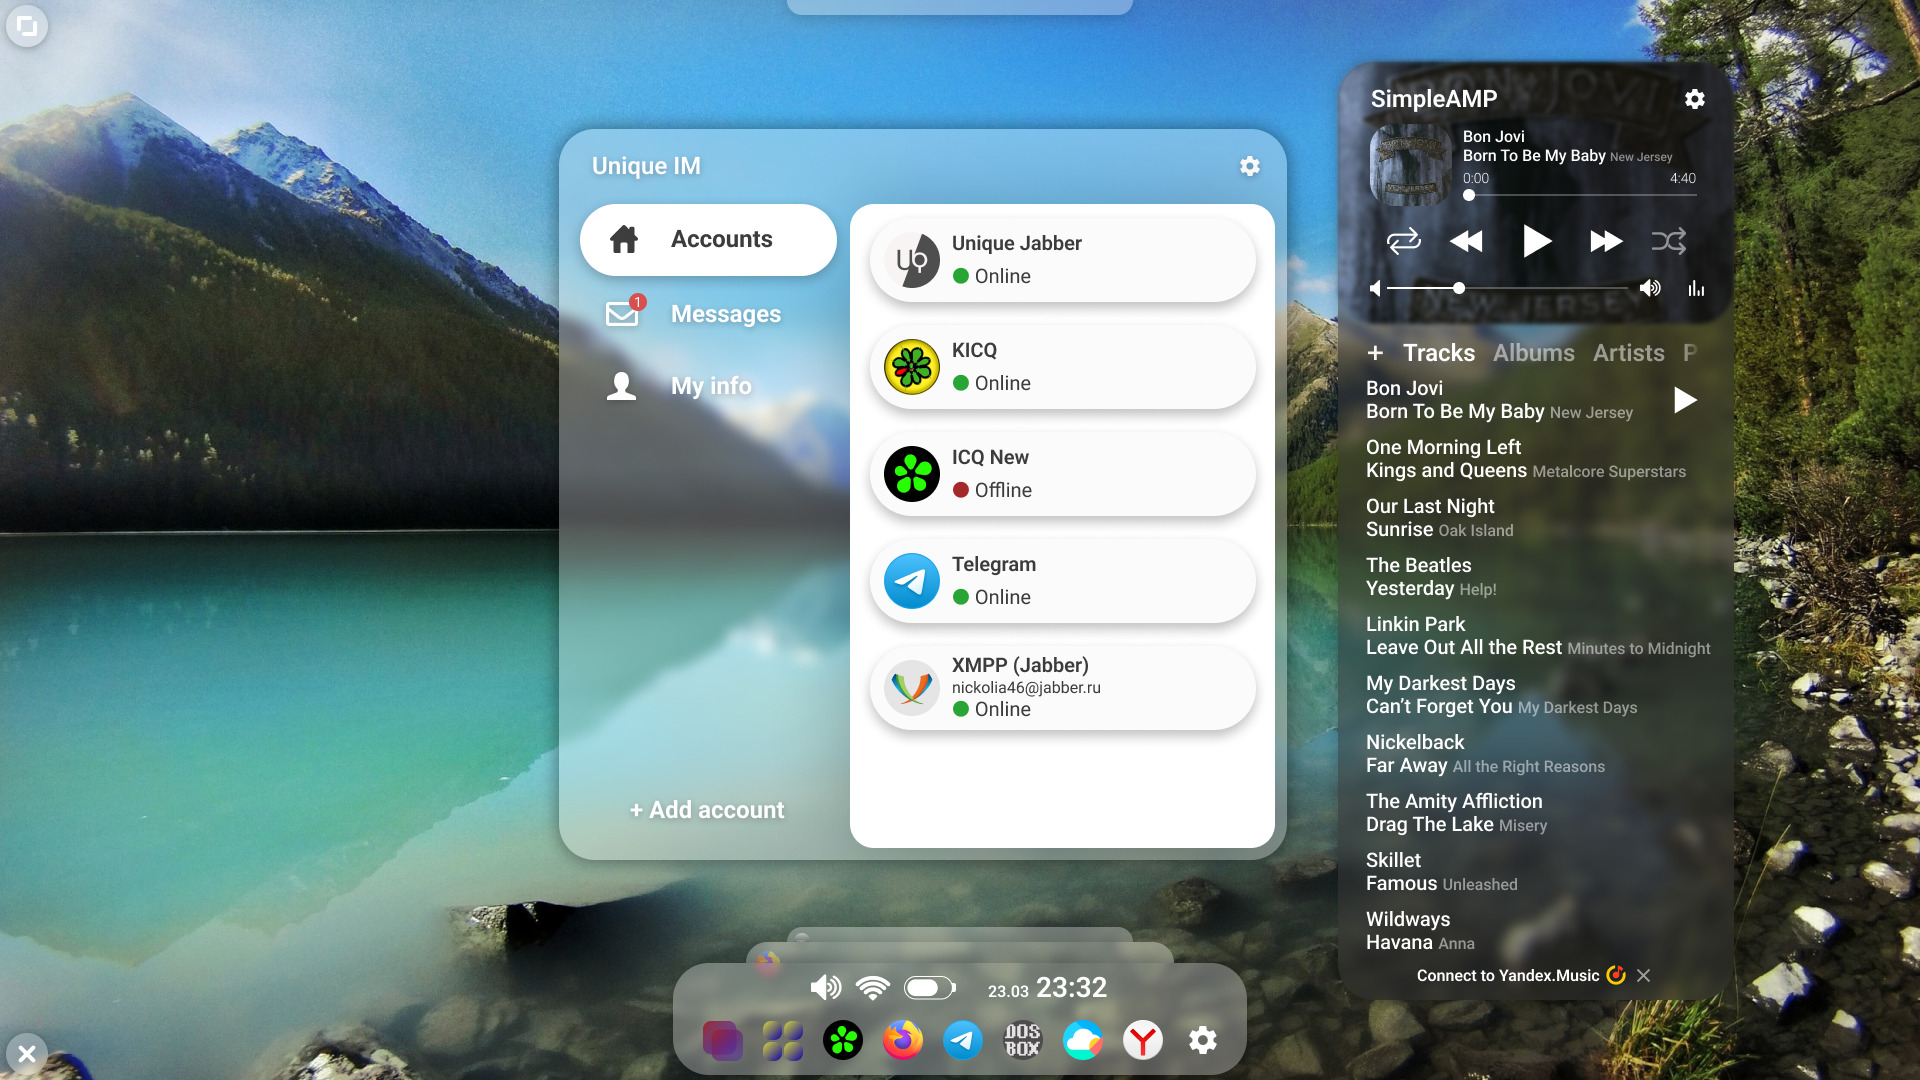Image resolution: width=1920 pixels, height=1080 pixels.
Task: Toggle the battery switch in dock
Action: point(929,988)
